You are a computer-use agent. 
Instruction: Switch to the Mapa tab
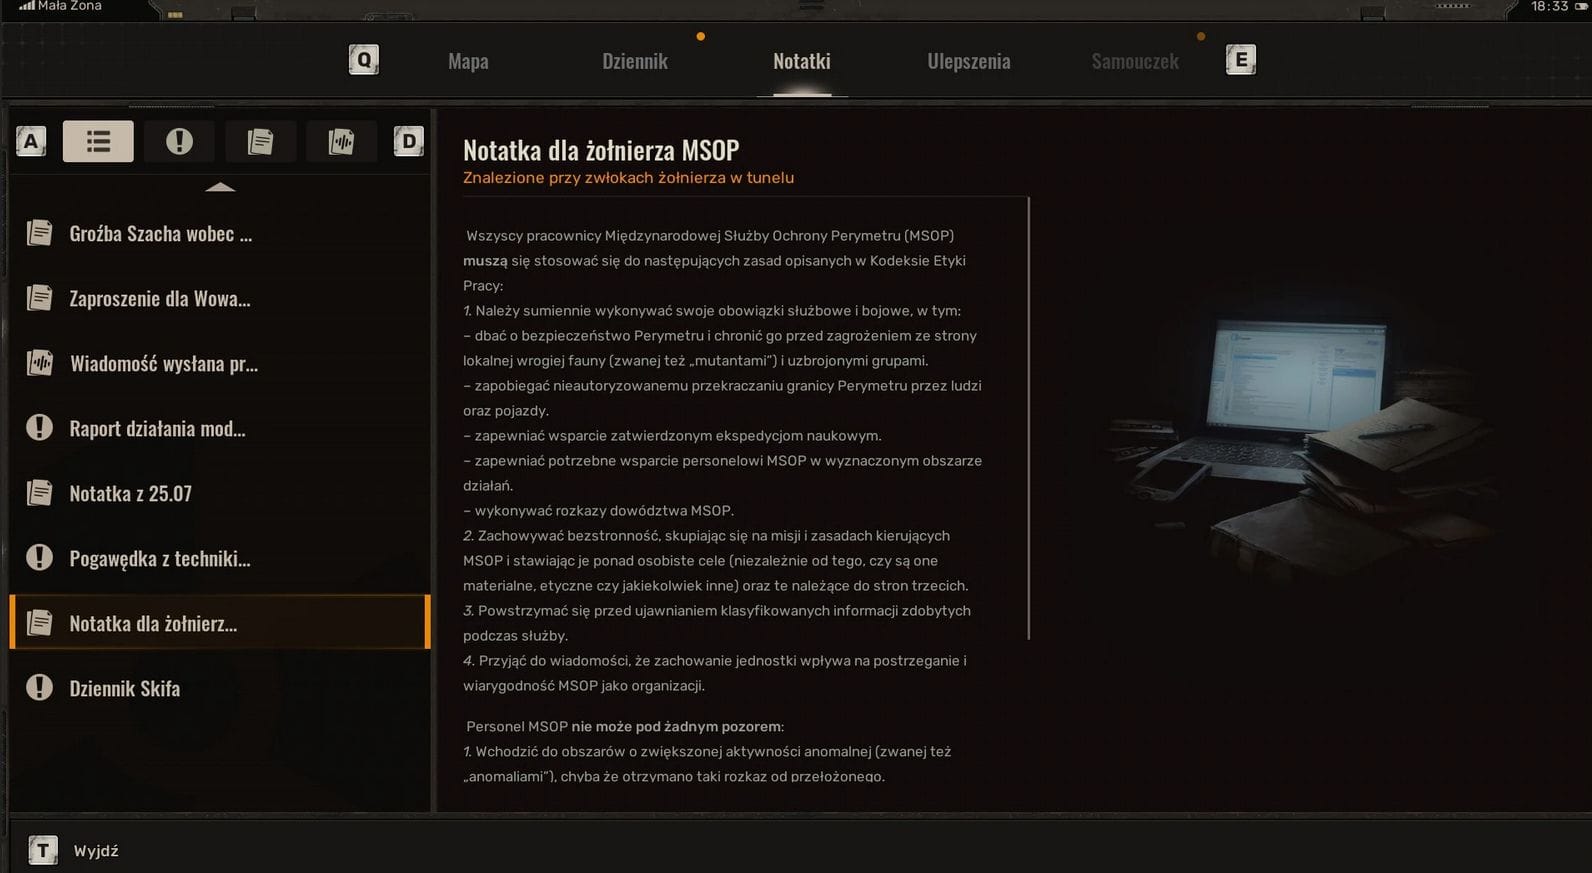[468, 61]
